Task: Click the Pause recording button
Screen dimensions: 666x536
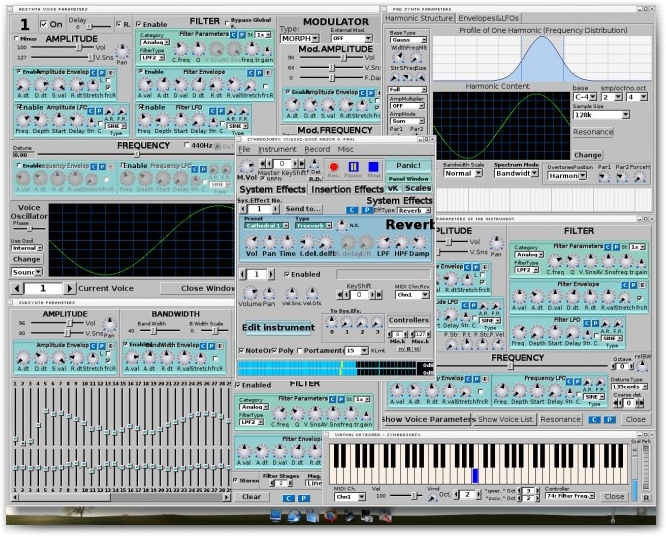Action: [353, 167]
